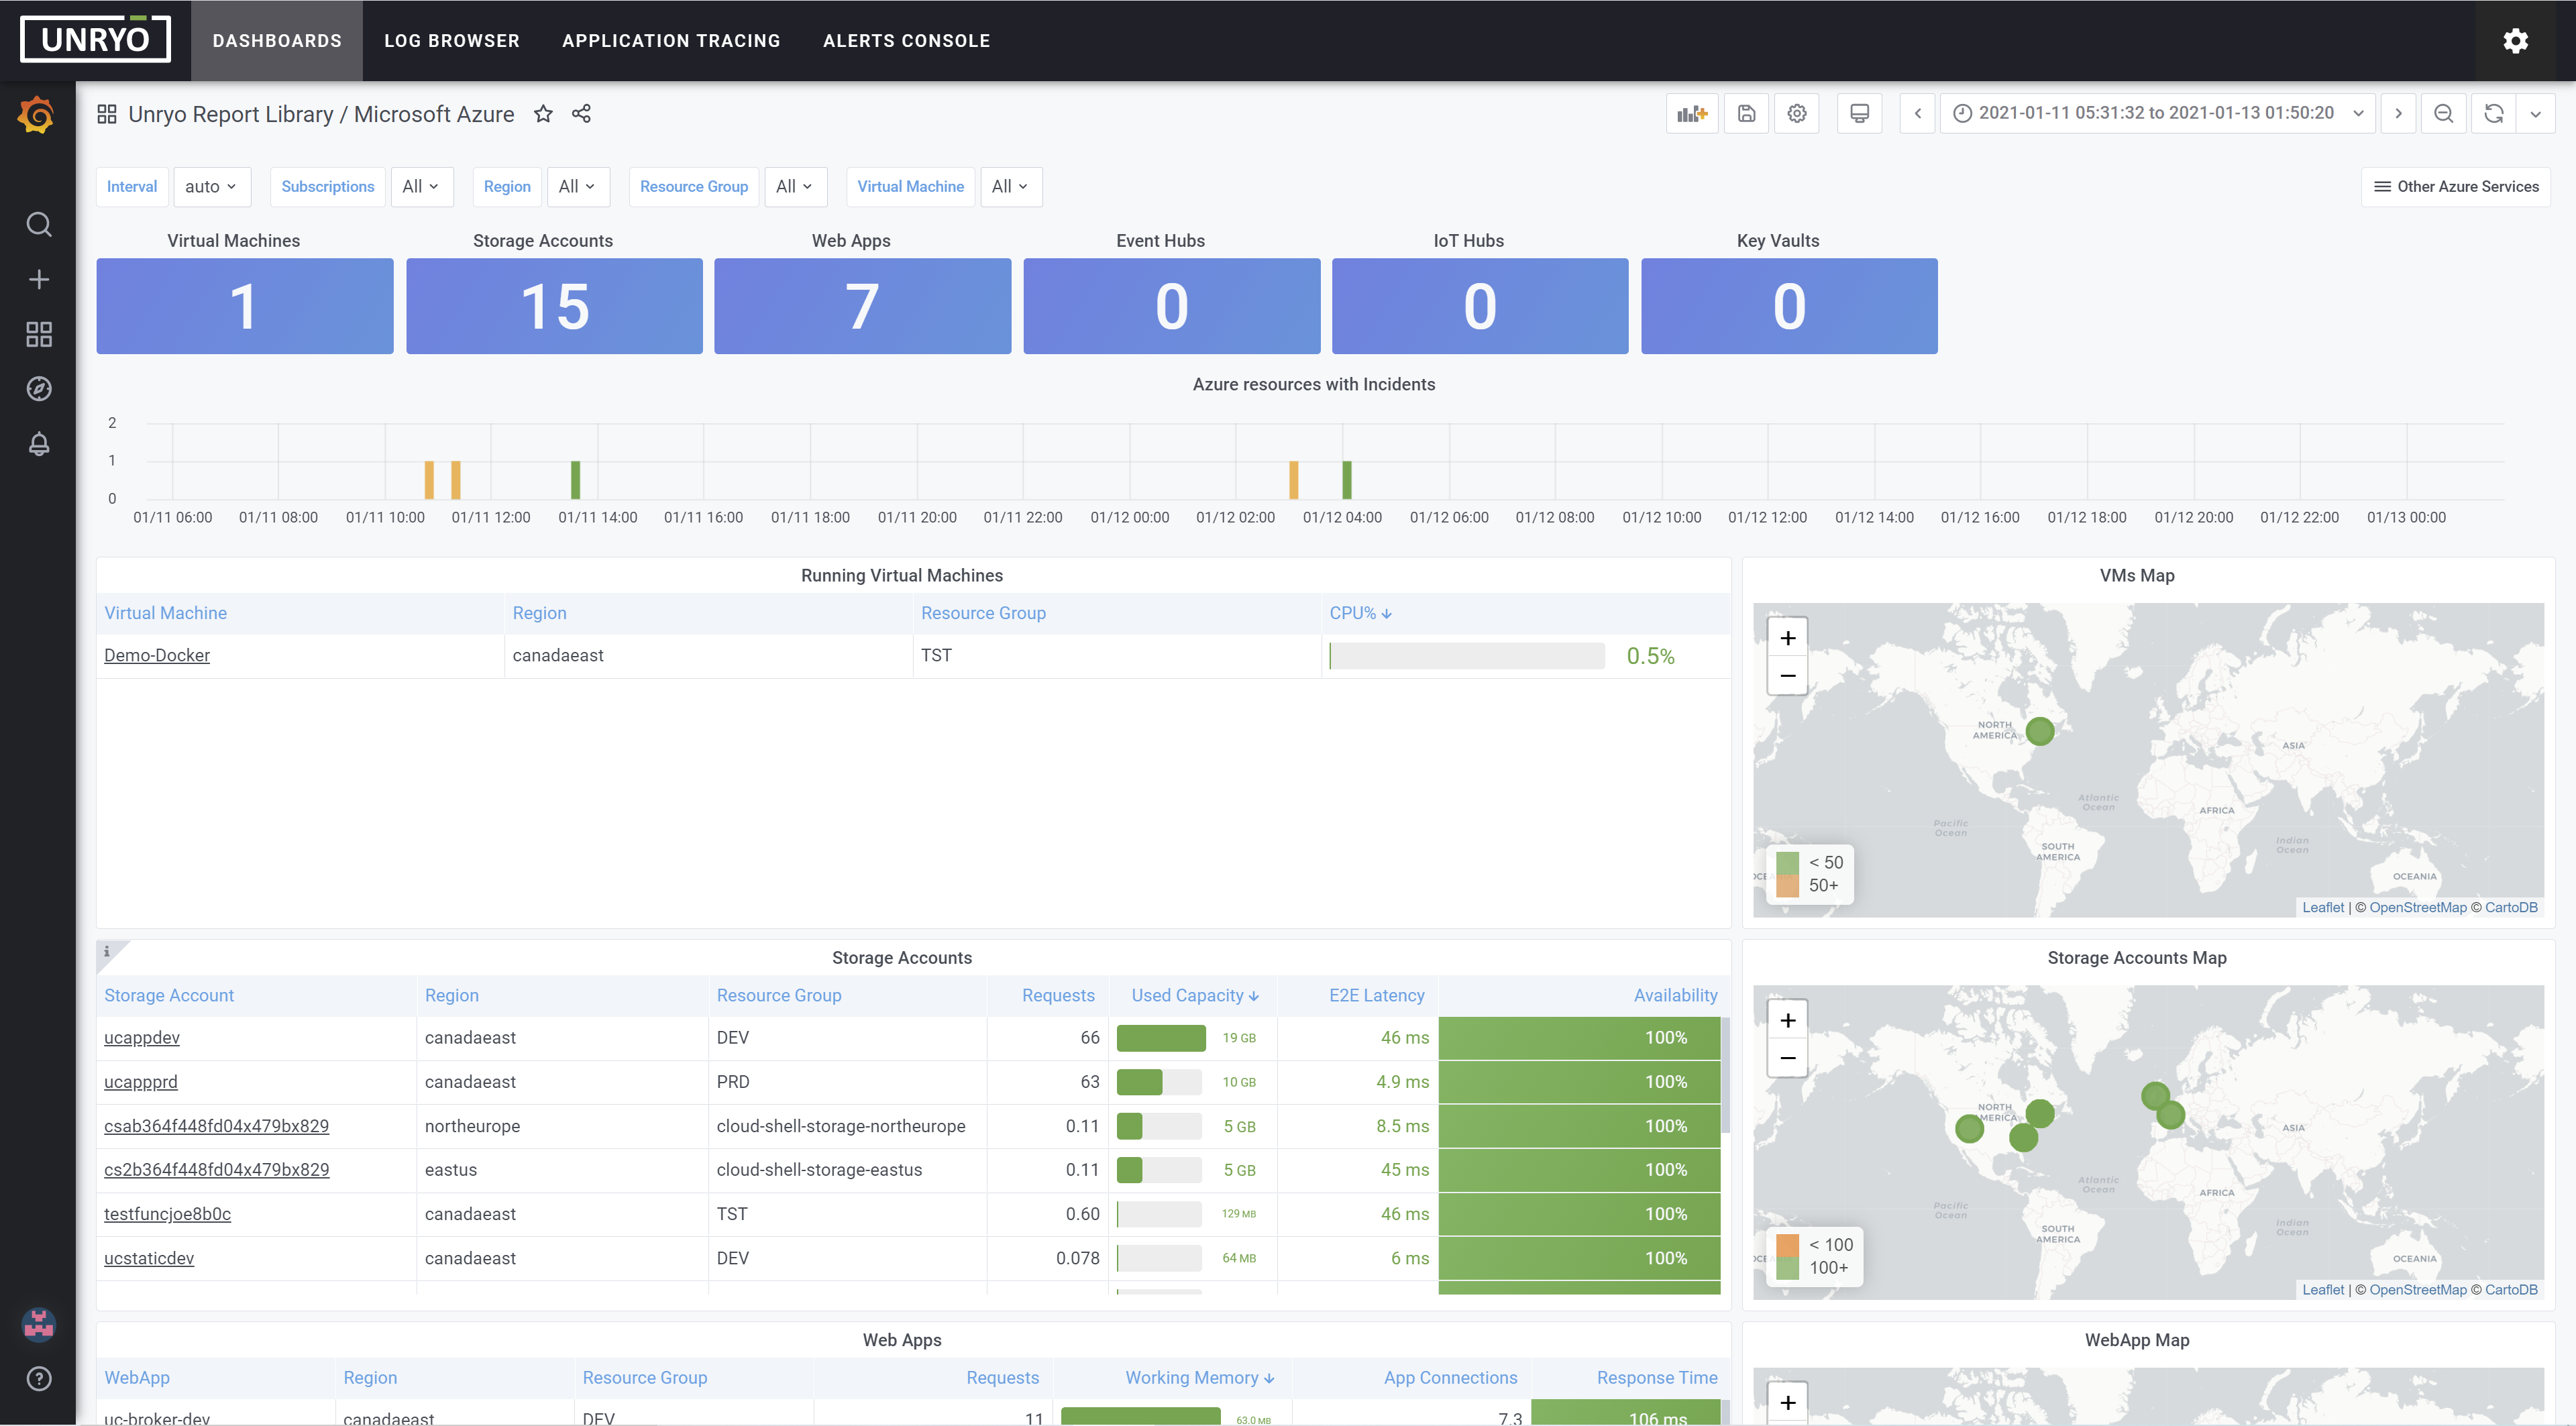Open the Other Azure Services menu
2576x1426 pixels.
tap(2456, 187)
